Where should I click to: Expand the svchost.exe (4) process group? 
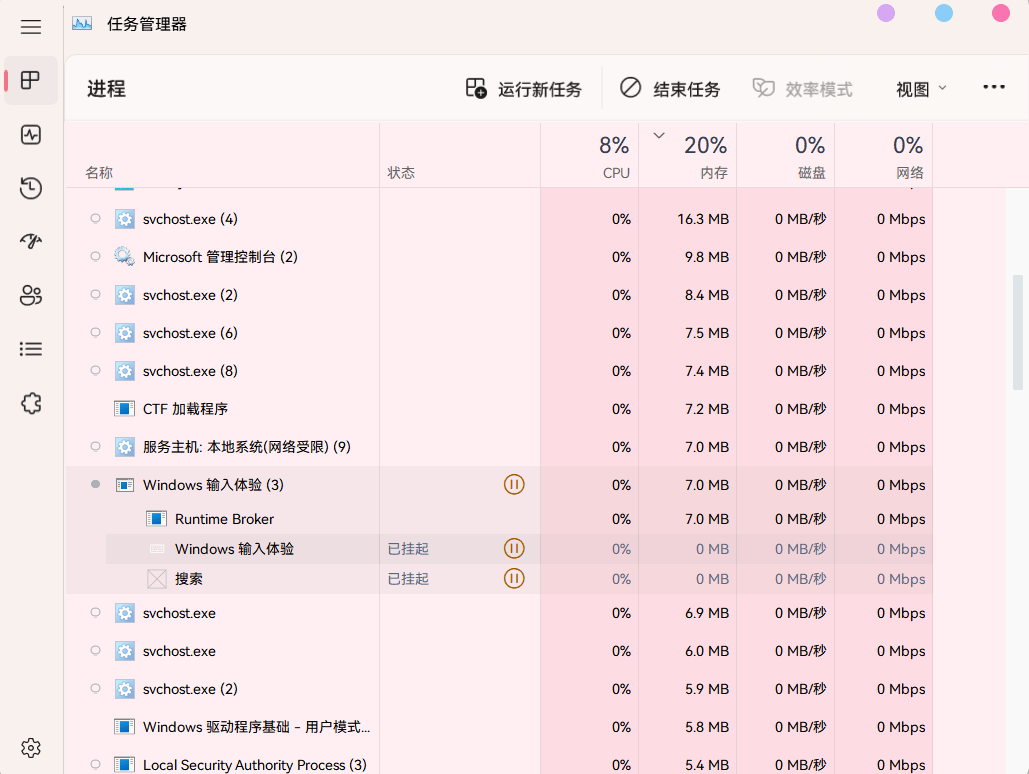coord(95,219)
